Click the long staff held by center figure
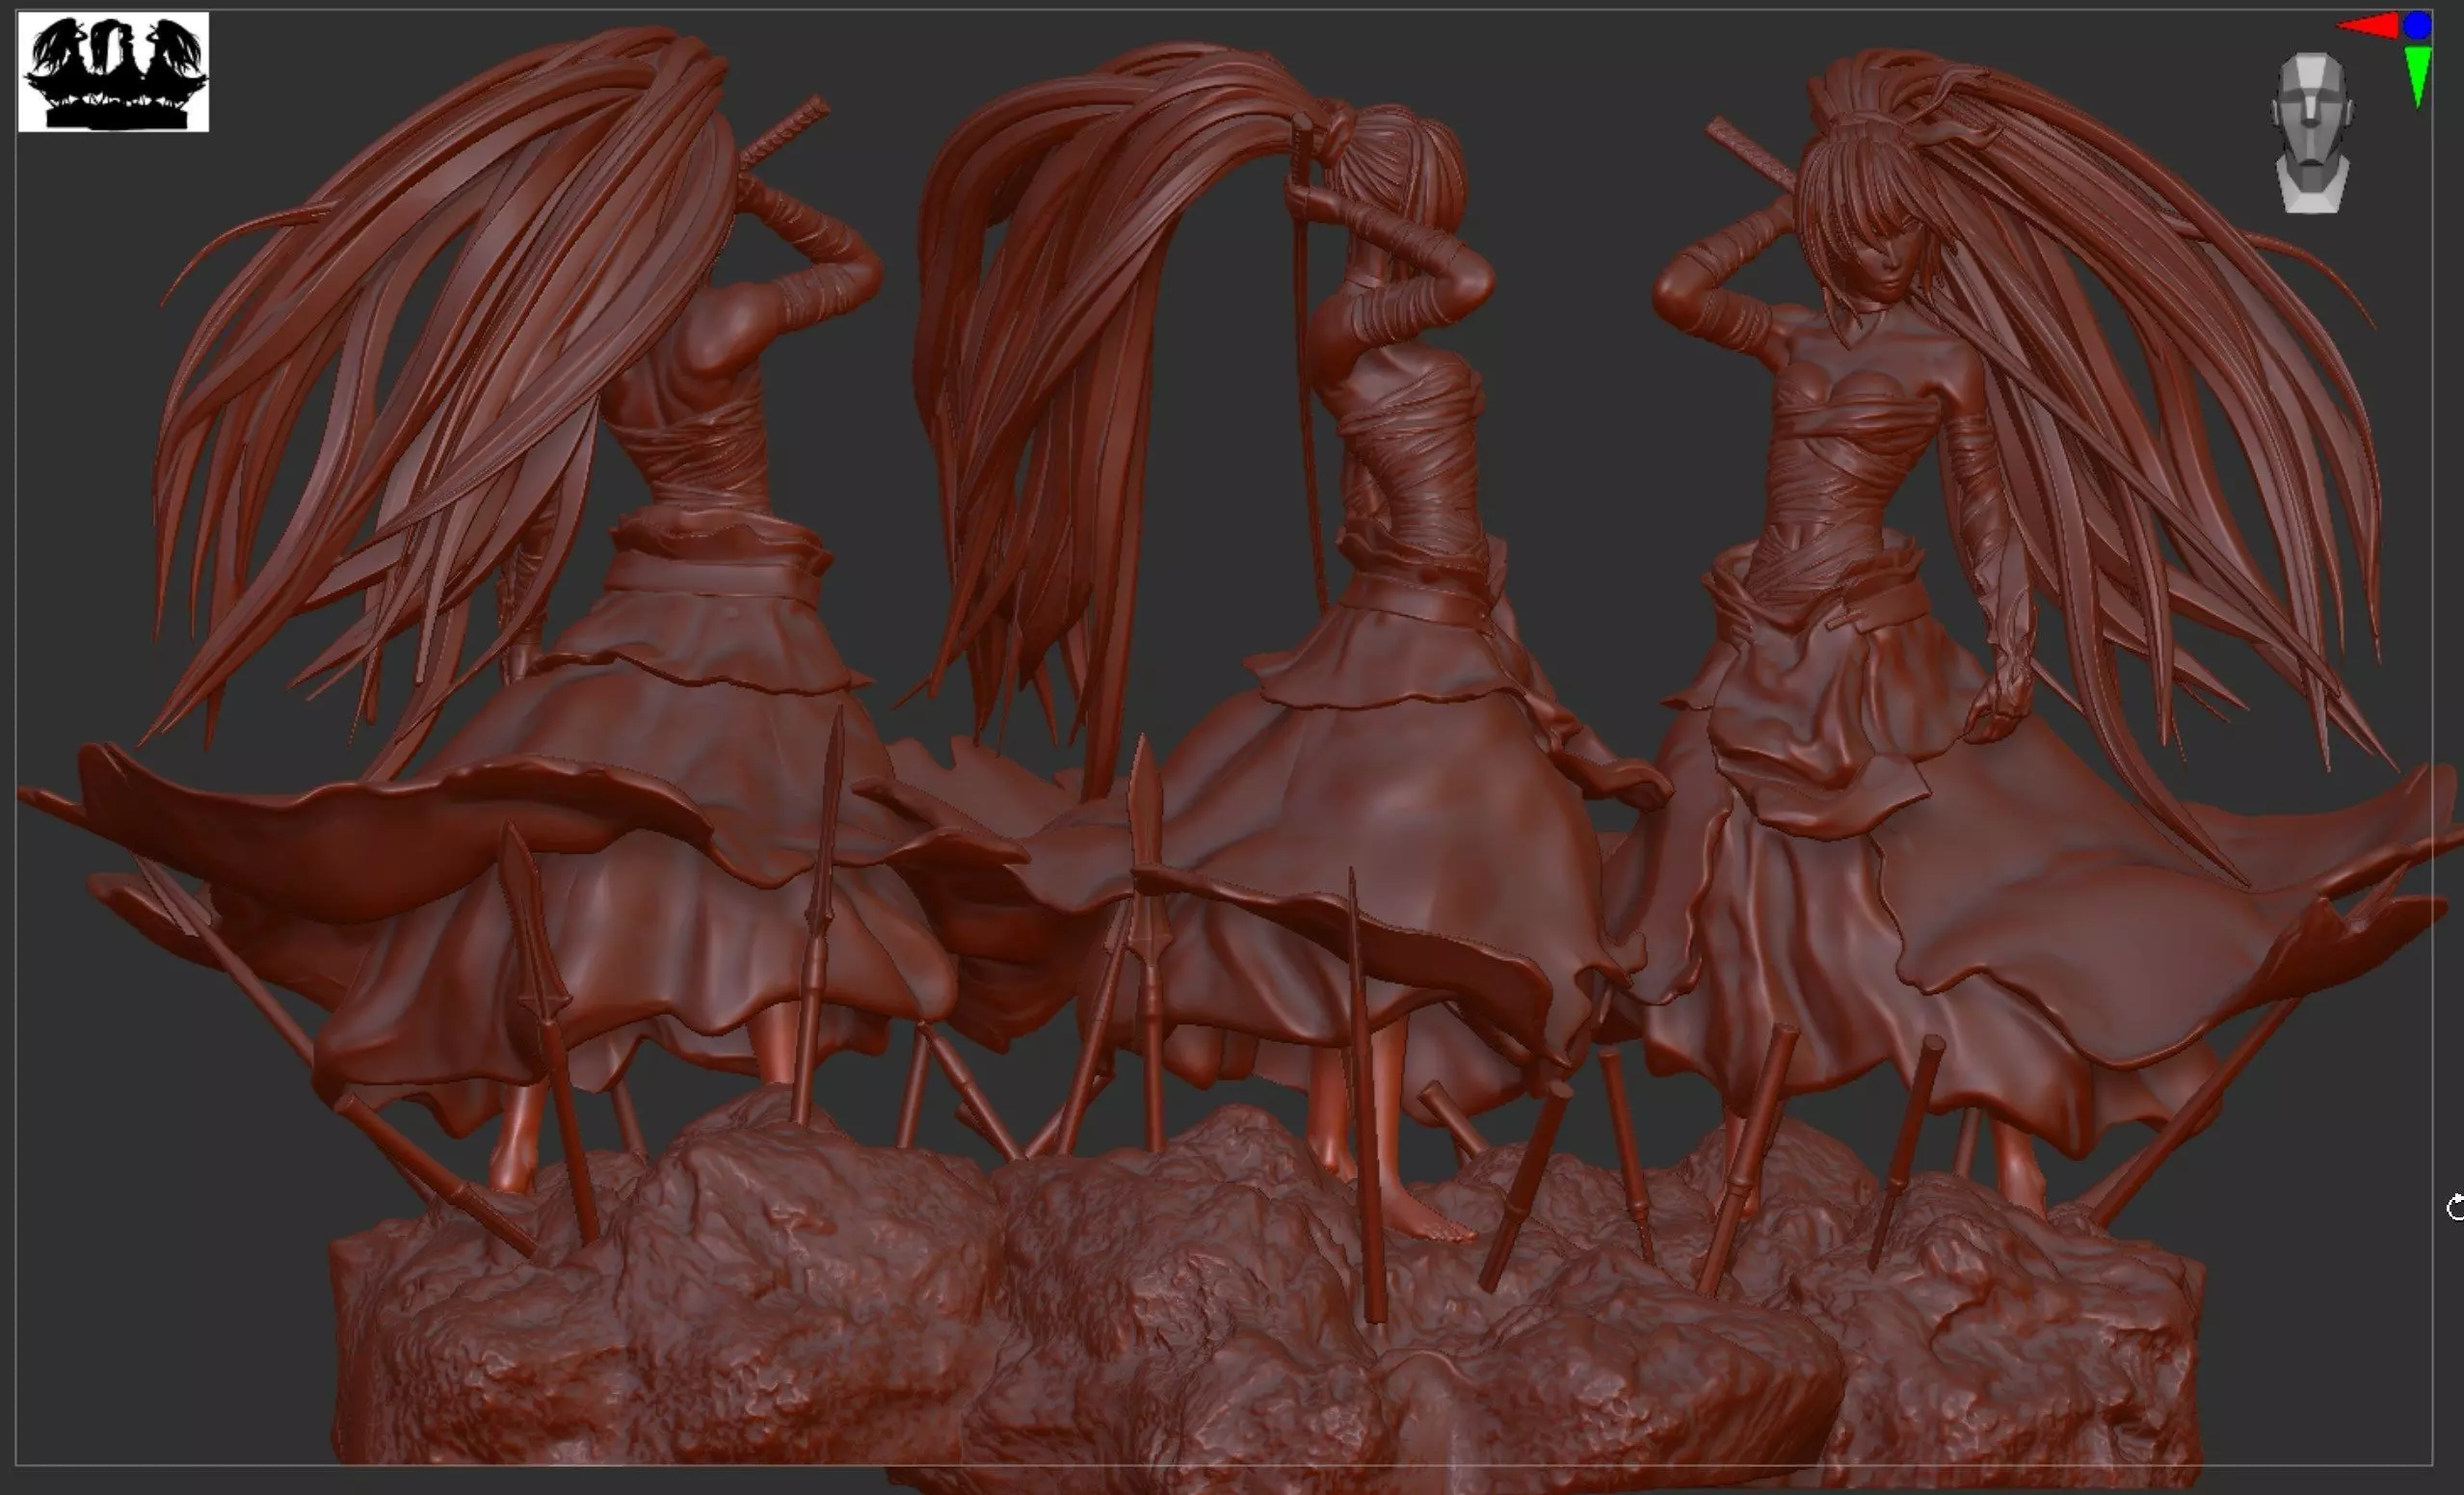 coord(1307,400)
